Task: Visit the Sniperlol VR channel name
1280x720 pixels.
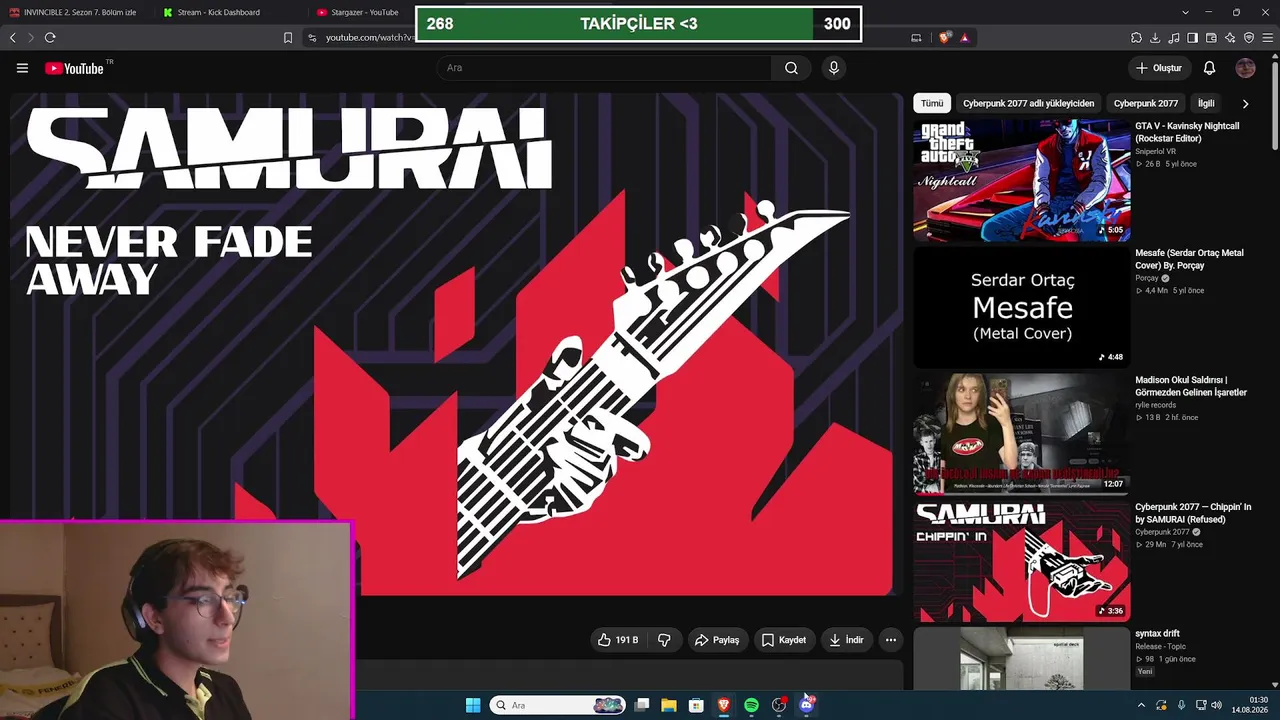Action: [1156, 151]
